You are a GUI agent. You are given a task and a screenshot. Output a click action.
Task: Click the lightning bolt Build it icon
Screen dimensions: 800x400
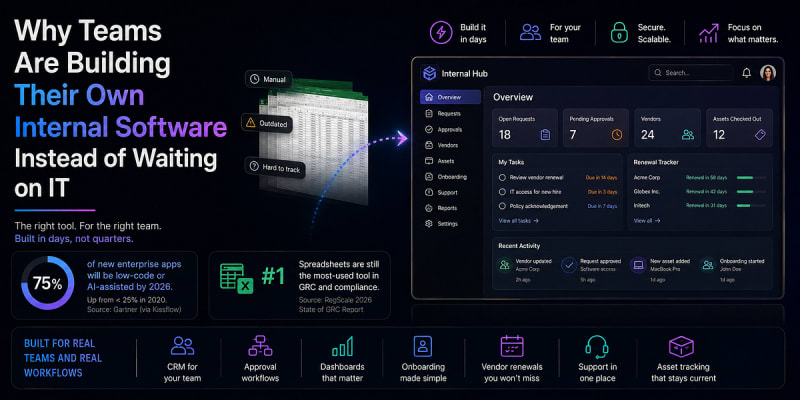point(441,33)
